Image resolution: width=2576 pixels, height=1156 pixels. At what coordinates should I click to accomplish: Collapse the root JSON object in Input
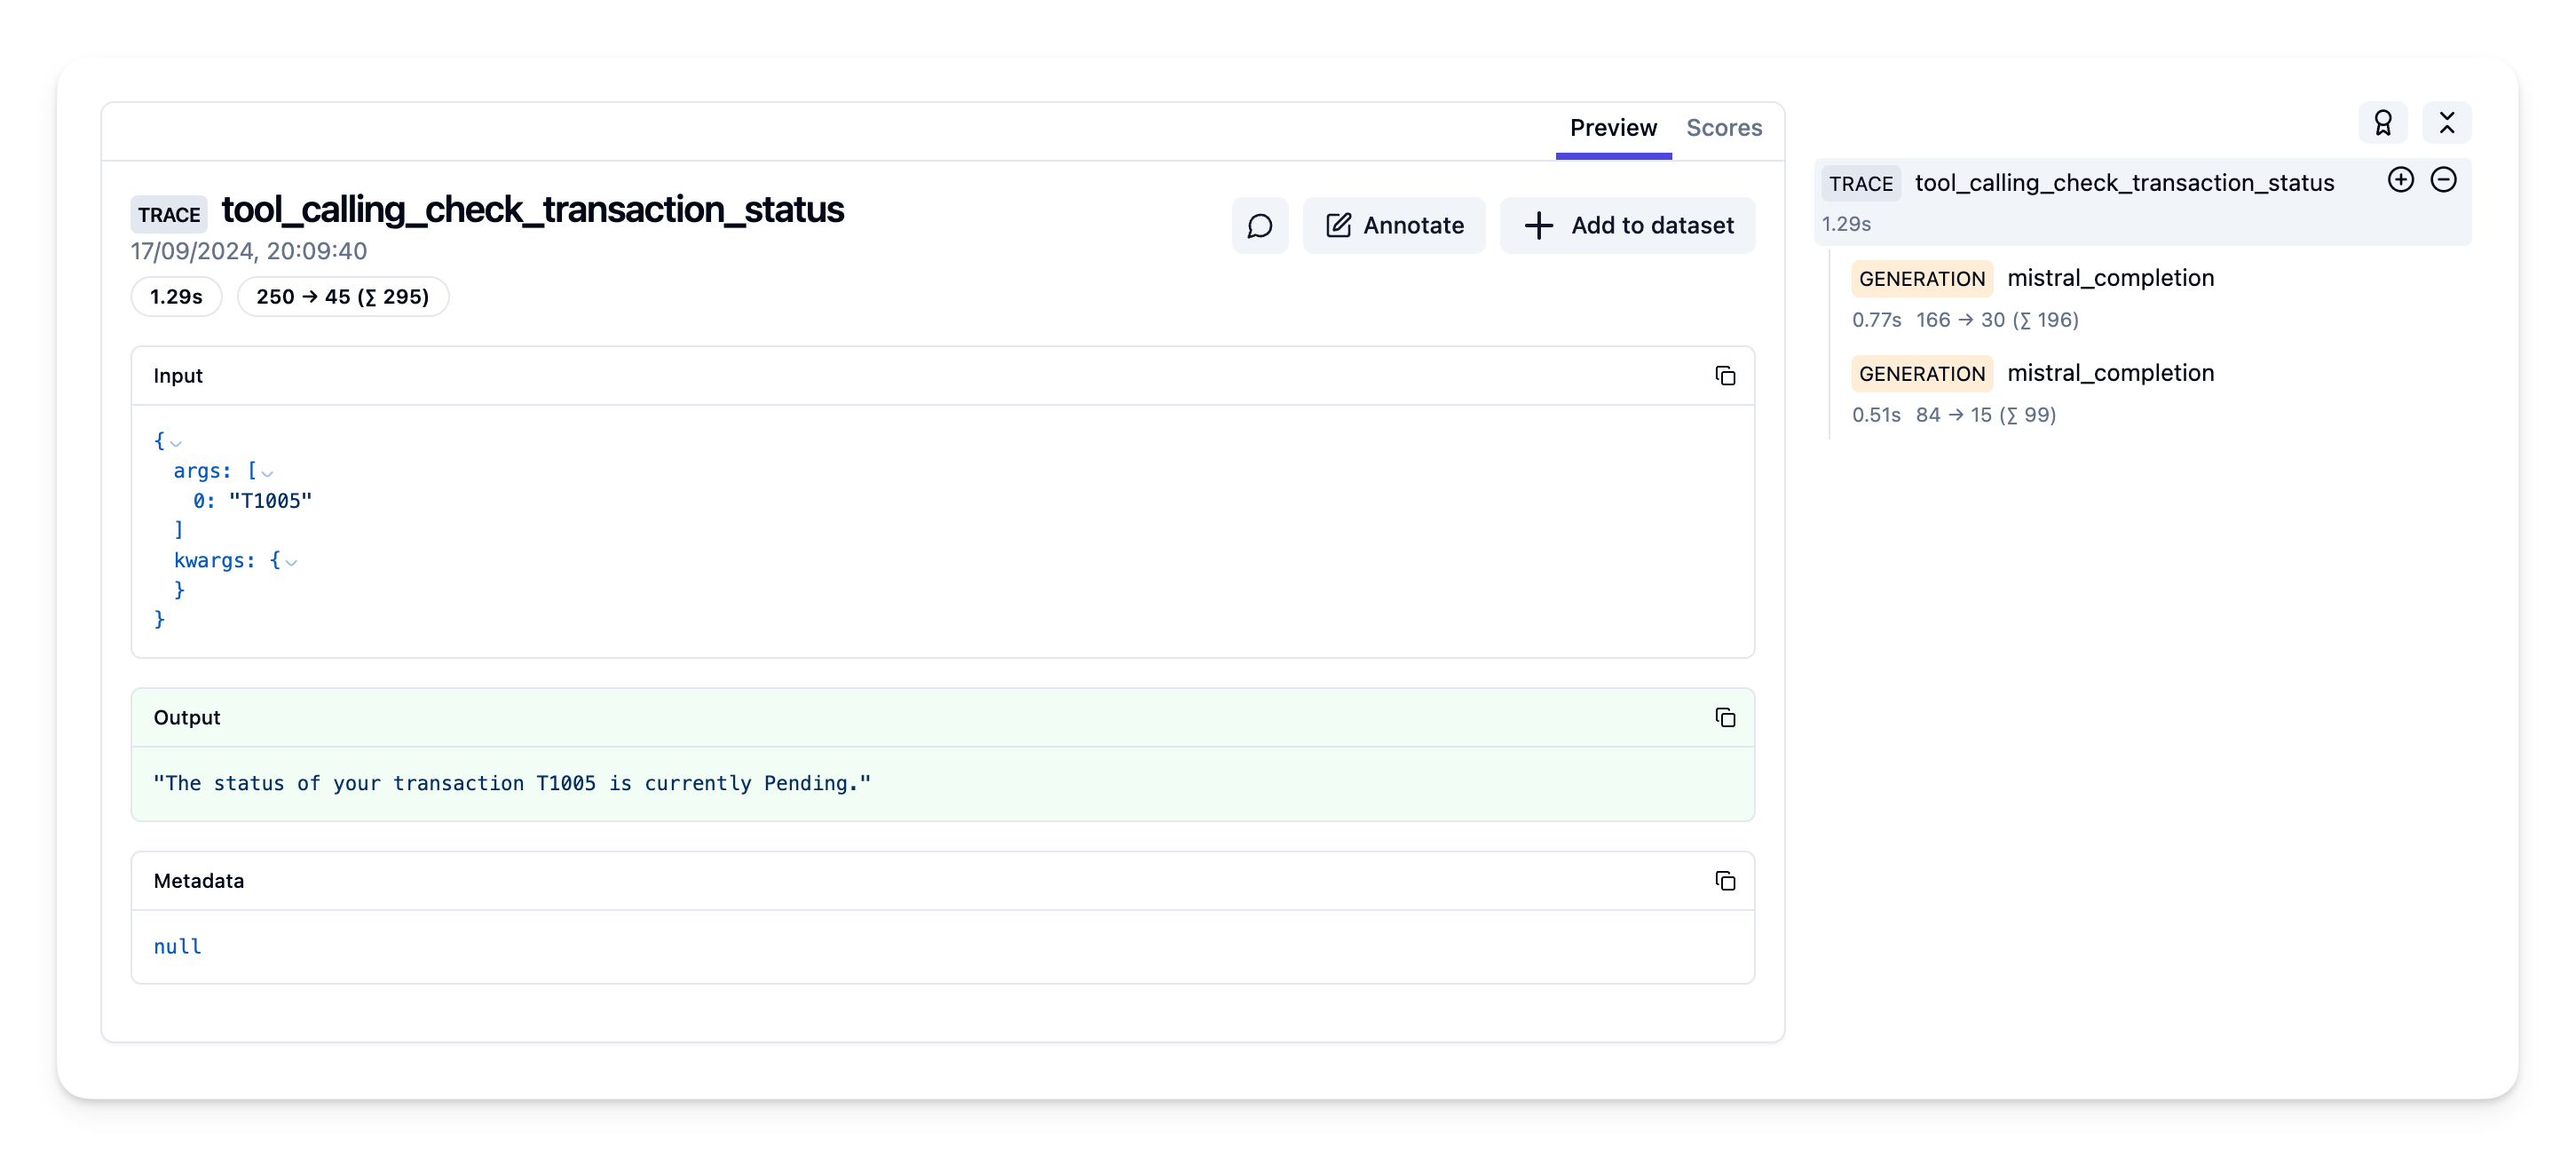(176, 443)
